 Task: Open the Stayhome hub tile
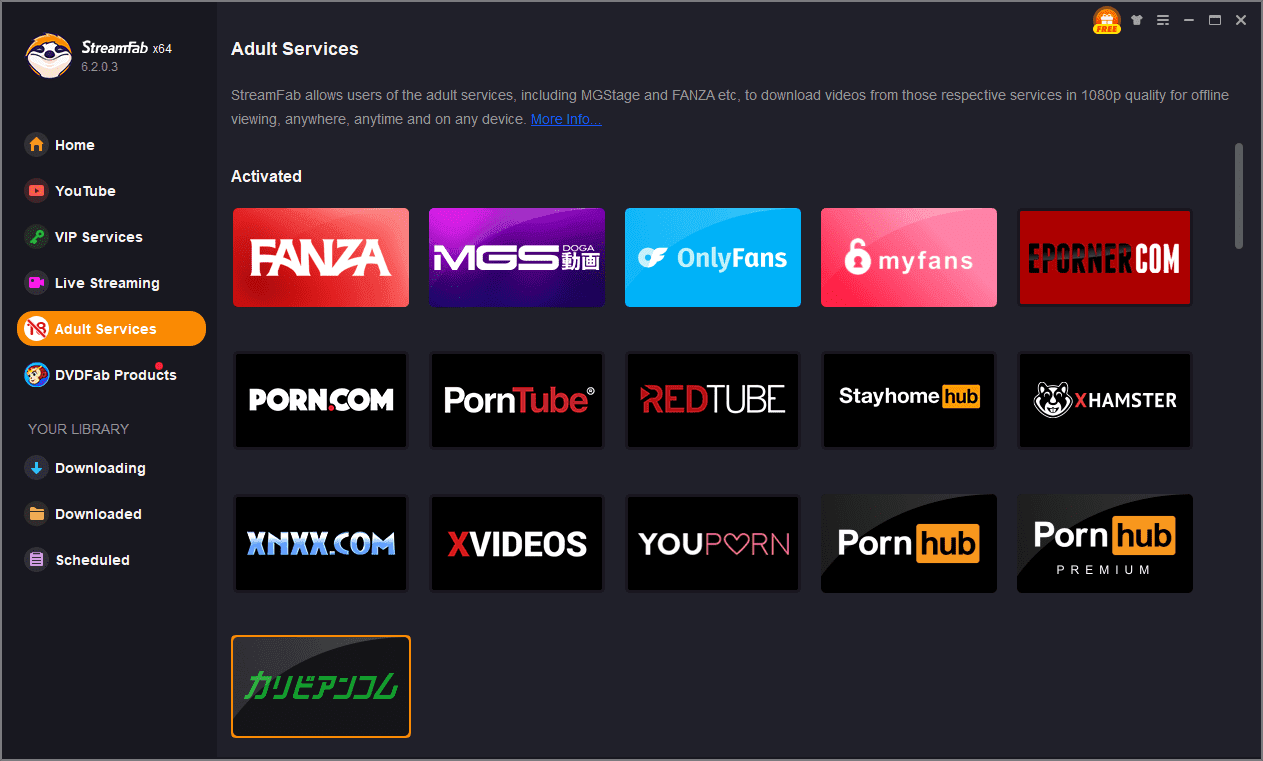click(x=909, y=400)
